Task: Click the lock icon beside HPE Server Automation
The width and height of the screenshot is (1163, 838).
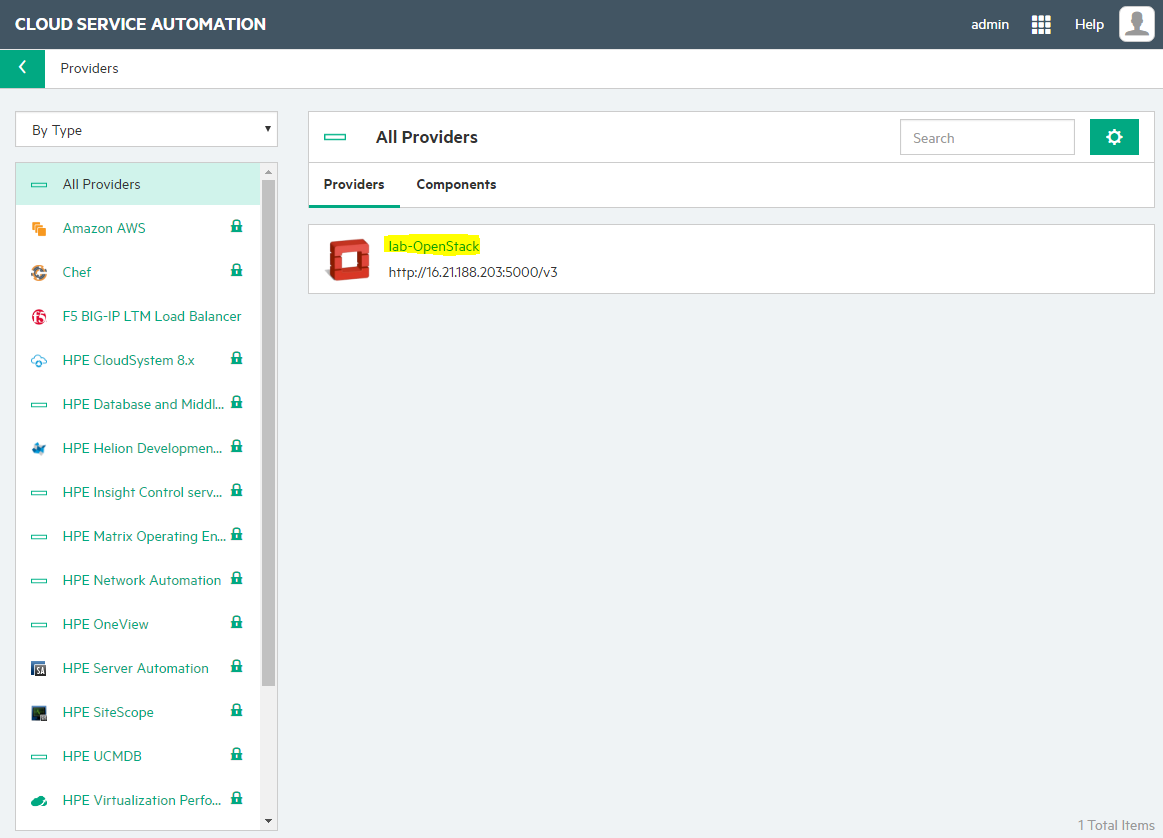Action: 237,666
